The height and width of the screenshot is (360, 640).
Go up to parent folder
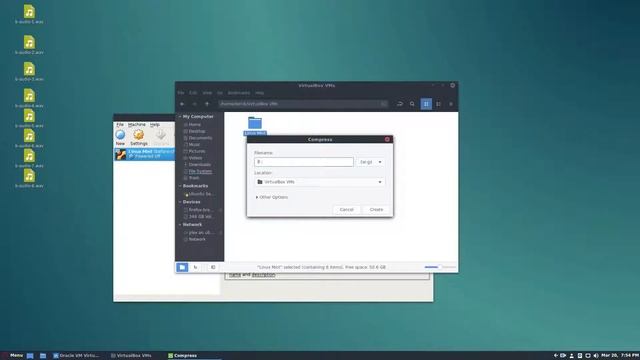click(207, 104)
